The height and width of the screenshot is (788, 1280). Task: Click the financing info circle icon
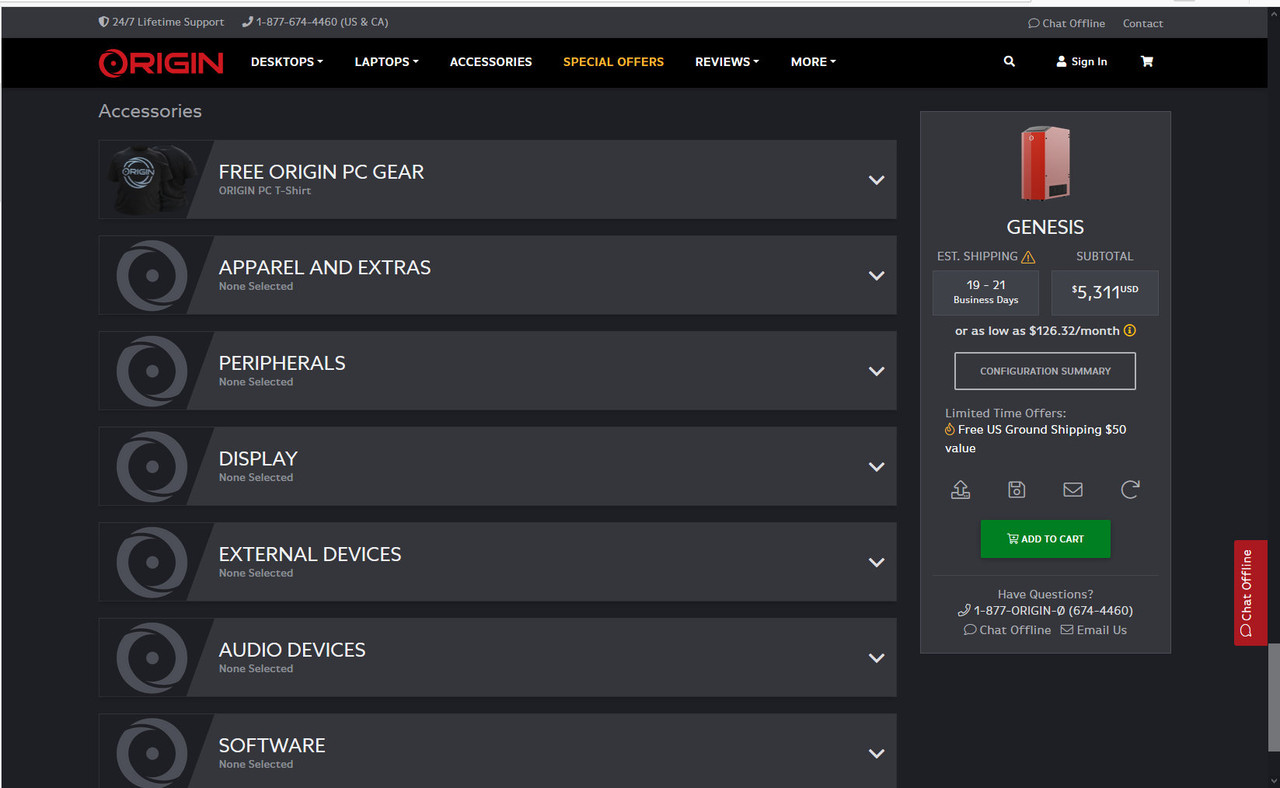(1130, 330)
